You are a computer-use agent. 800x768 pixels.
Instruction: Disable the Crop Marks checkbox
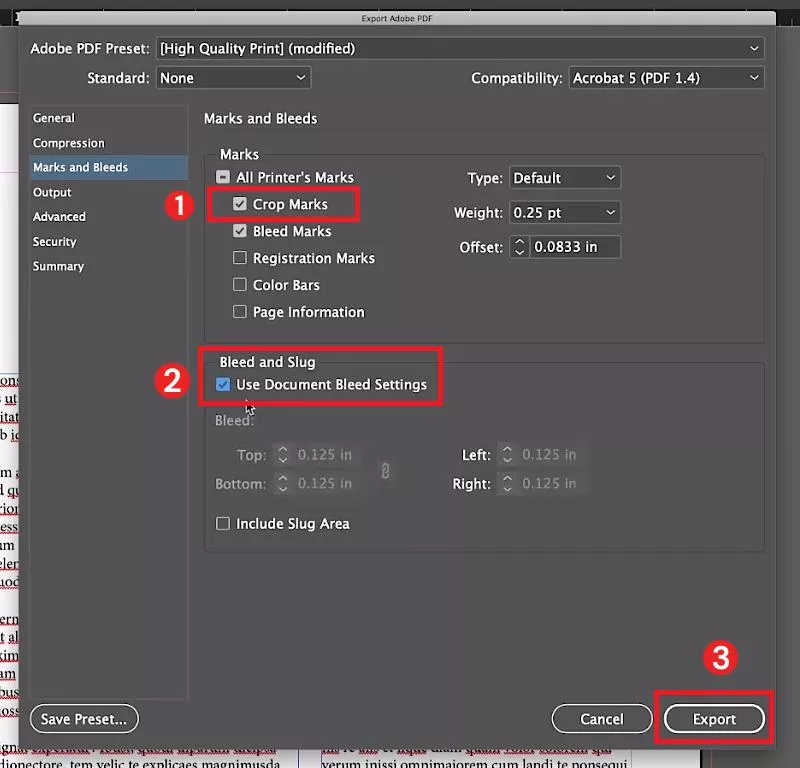click(239, 204)
